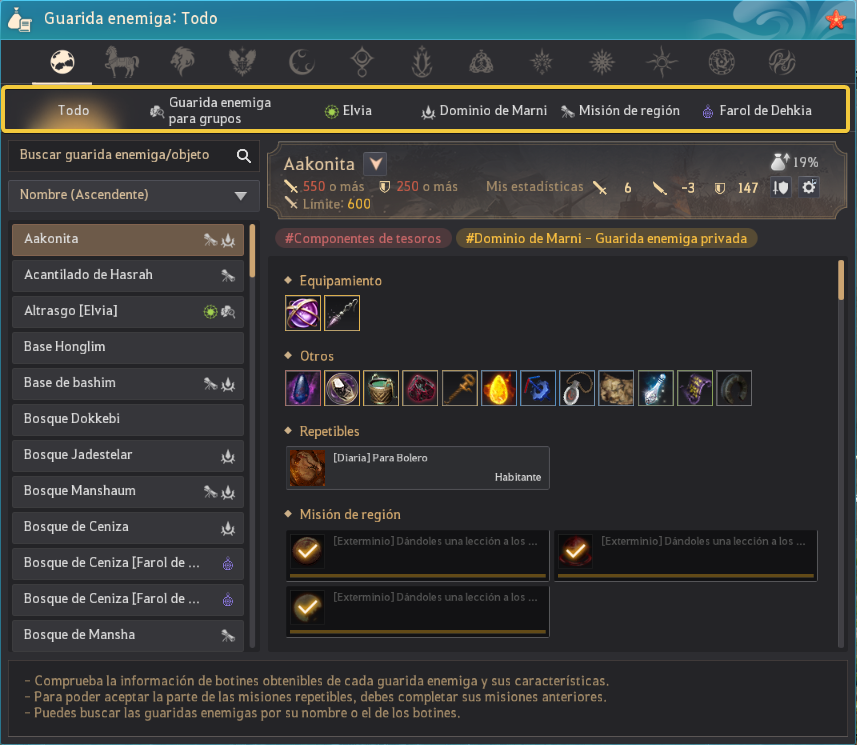Toggle first checked Exterminio region mission
This screenshot has height=745, width=857.
307,551
